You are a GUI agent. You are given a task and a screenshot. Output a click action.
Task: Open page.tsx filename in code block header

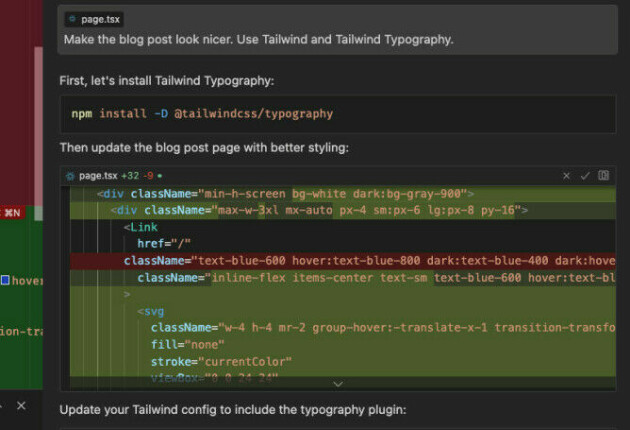tap(98, 176)
